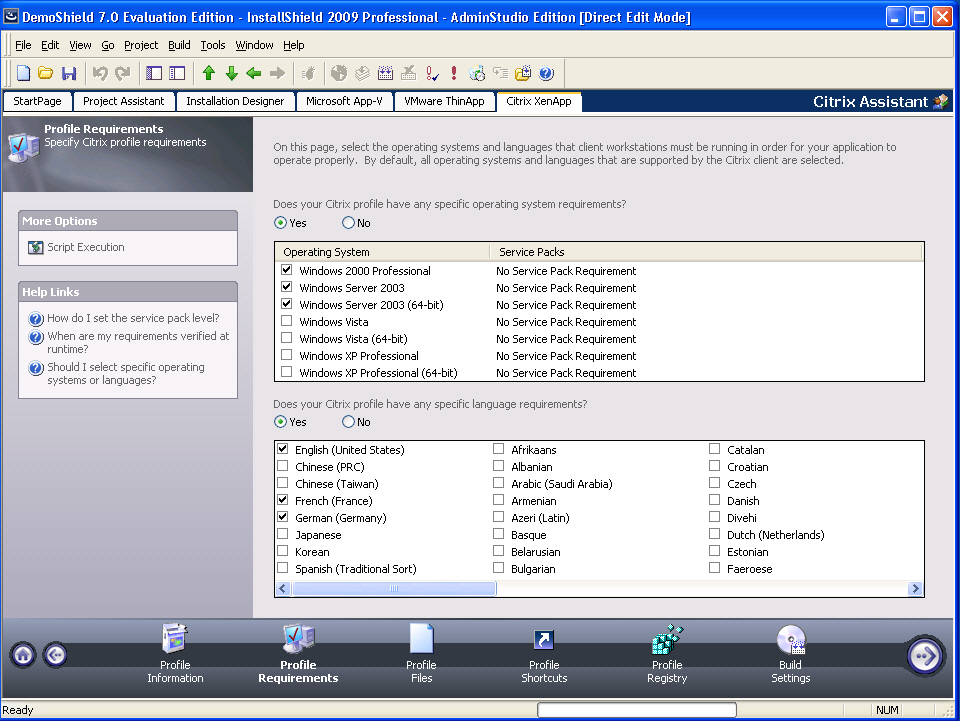Viewport: 960px width, 721px height.
Task: Enable the Windows Vista checkbox
Action: point(288,322)
